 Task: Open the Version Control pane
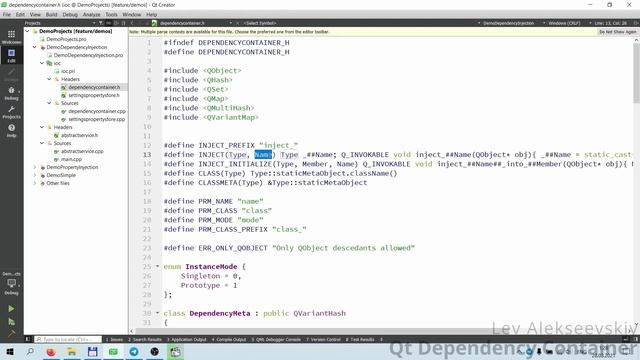coord(323,339)
